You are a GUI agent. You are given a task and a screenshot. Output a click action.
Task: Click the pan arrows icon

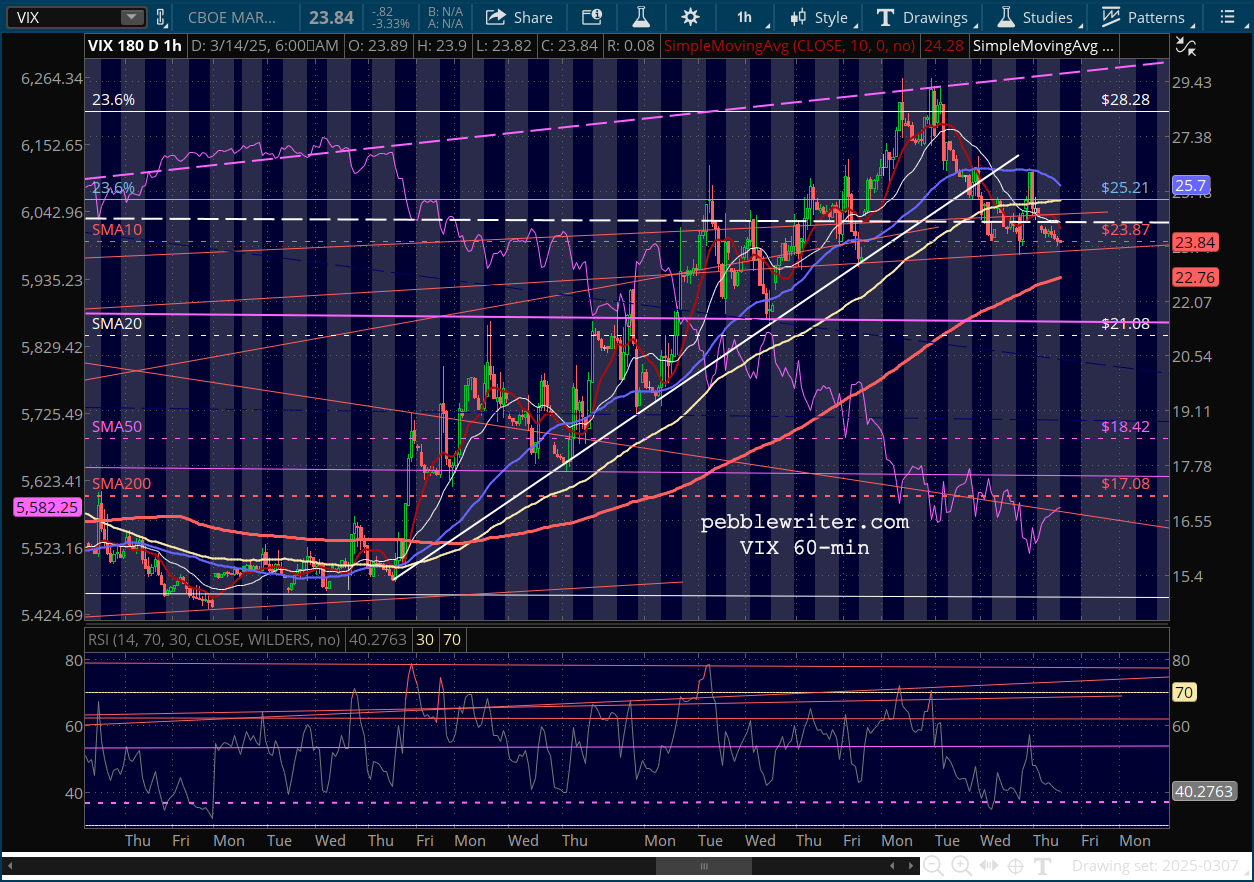pyautogui.click(x=988, y=865)
